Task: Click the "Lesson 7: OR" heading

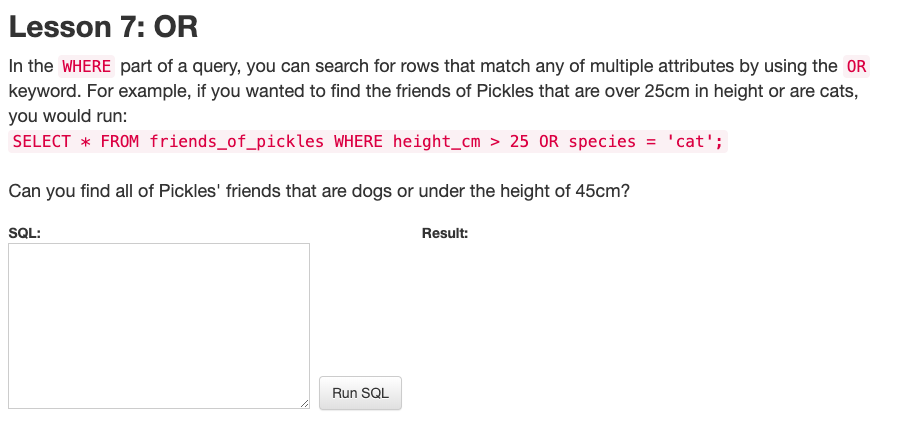Action: pos(103,27)
